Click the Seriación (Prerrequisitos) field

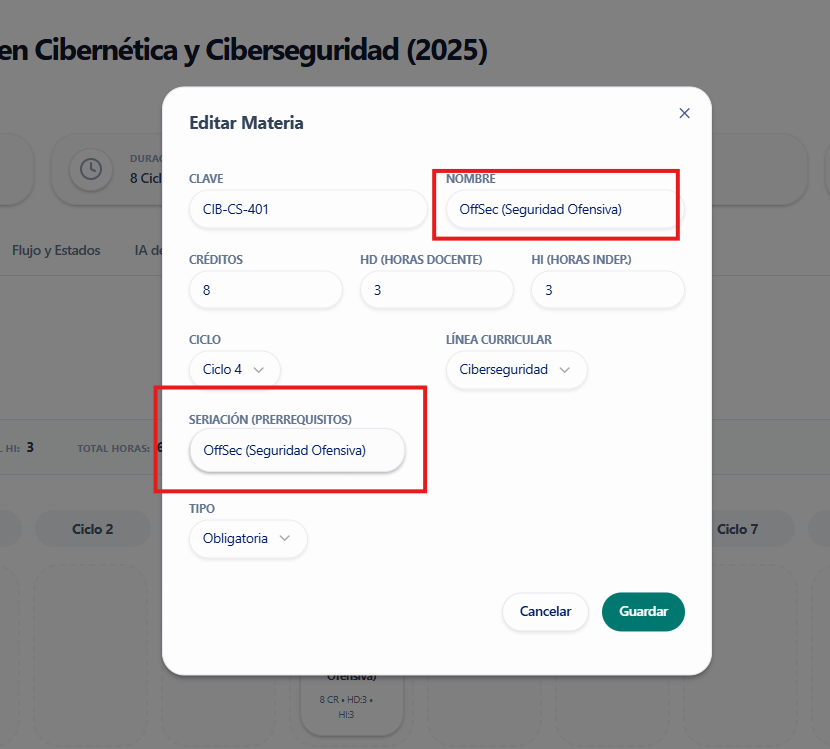[296, 450]
